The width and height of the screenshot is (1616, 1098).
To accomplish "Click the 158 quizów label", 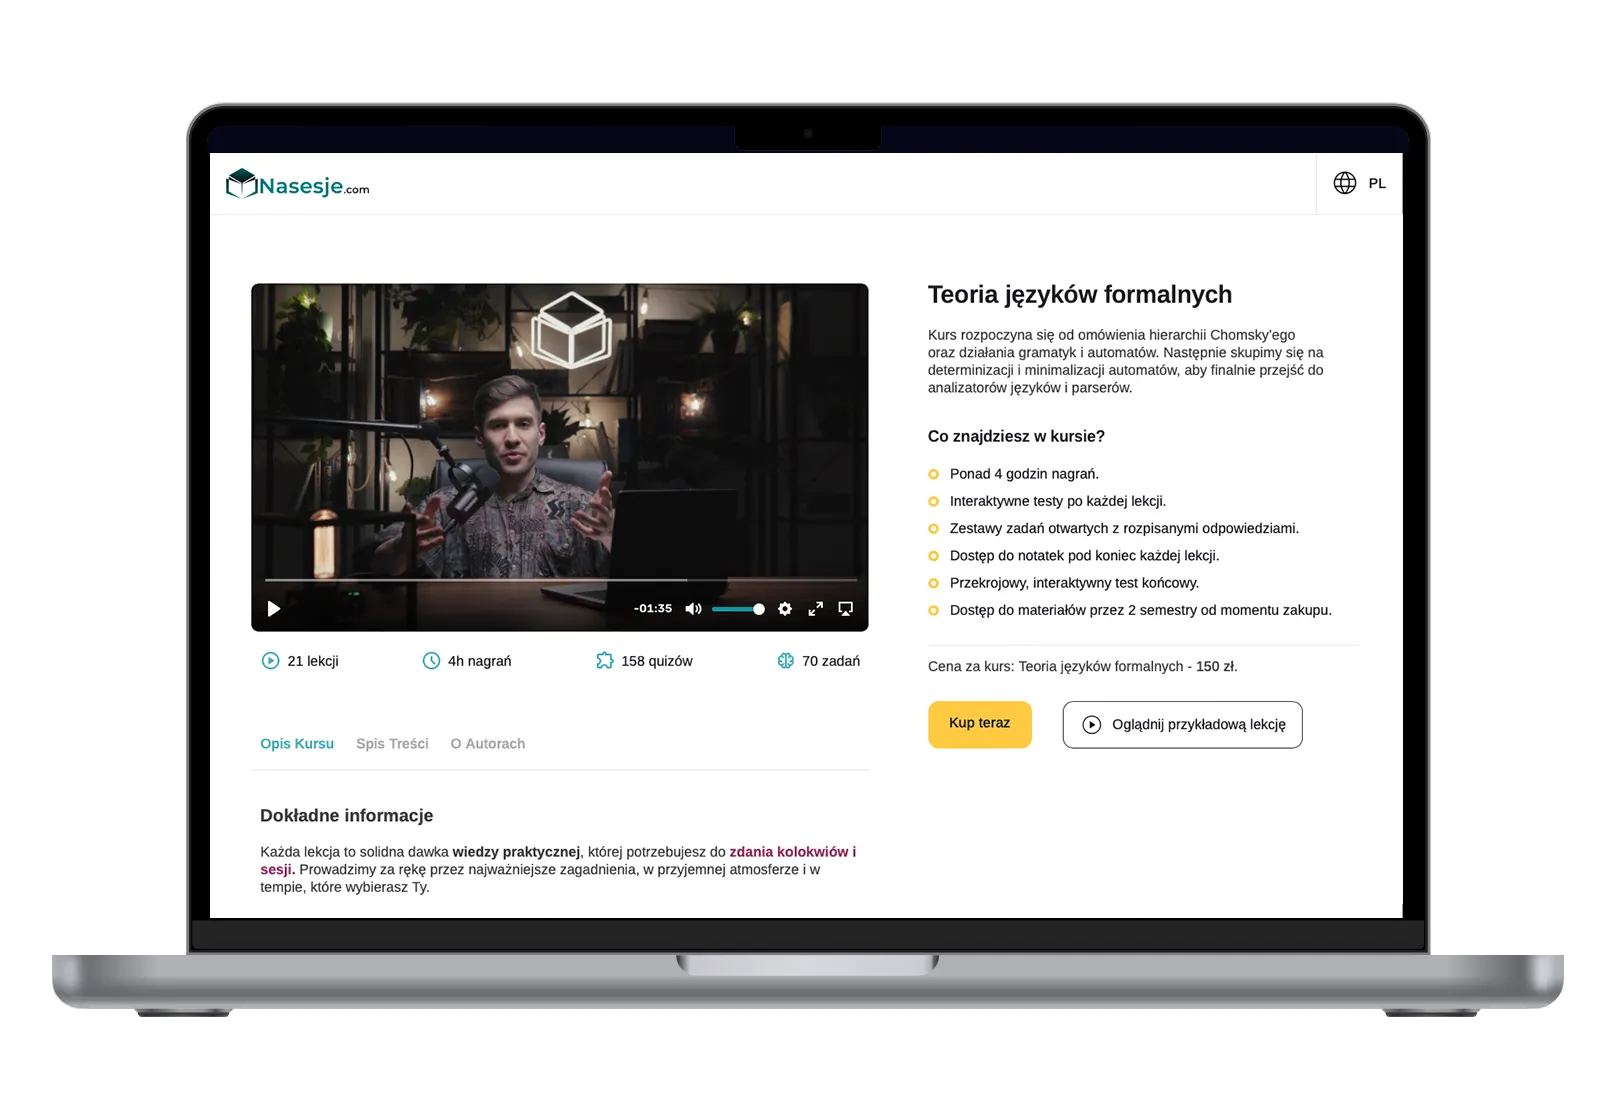I will [x=657, y=661].
